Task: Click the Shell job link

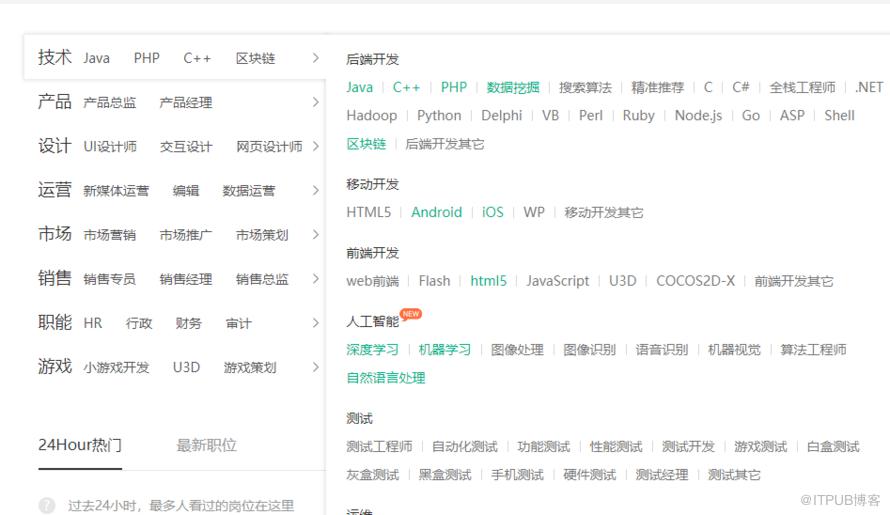Action: (x=839, y=115)
